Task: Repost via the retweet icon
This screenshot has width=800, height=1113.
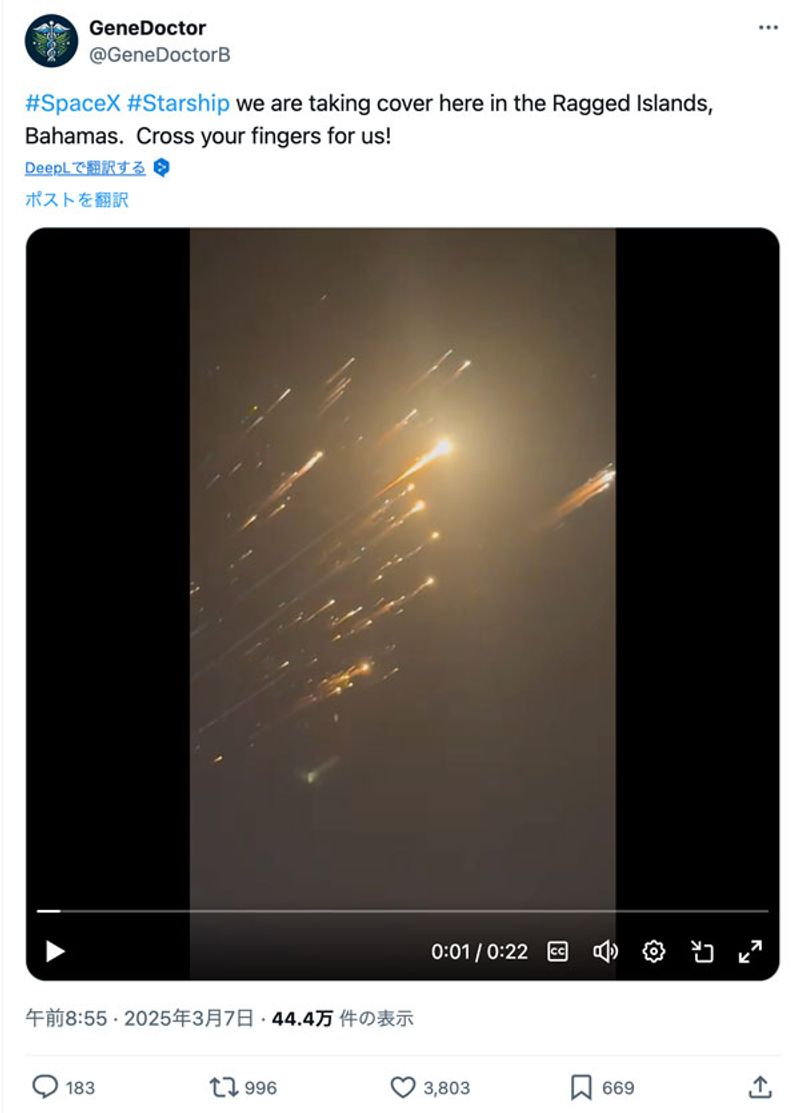Action: pyautogui.click(x=223, y=1087)
